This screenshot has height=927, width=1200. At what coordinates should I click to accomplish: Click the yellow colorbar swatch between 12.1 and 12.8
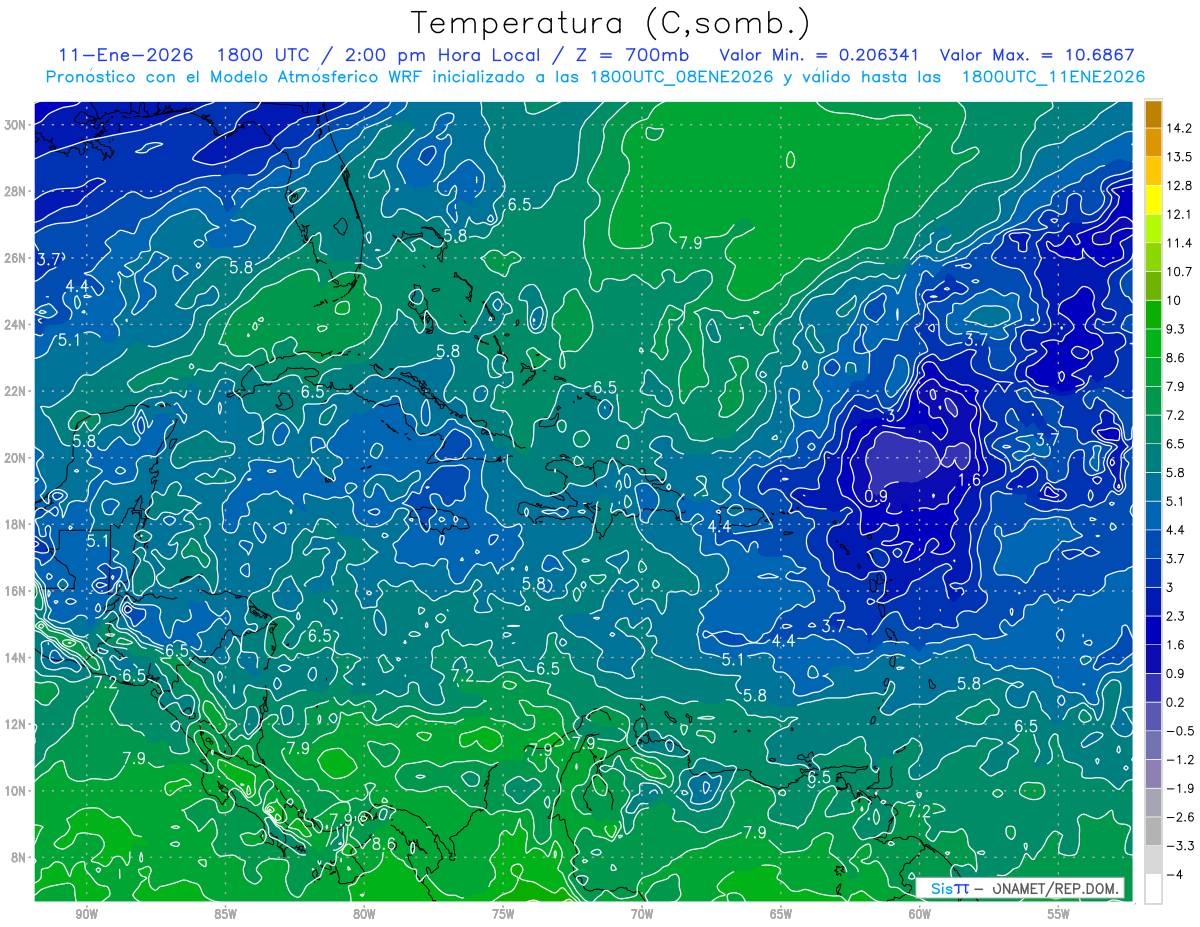1153,200
